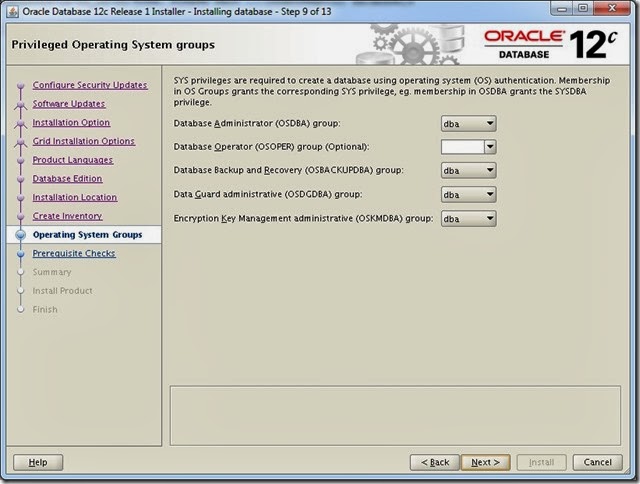Click the Database Edition step bullet
This screenshot has height=484, width=640.
click(21, 179)
